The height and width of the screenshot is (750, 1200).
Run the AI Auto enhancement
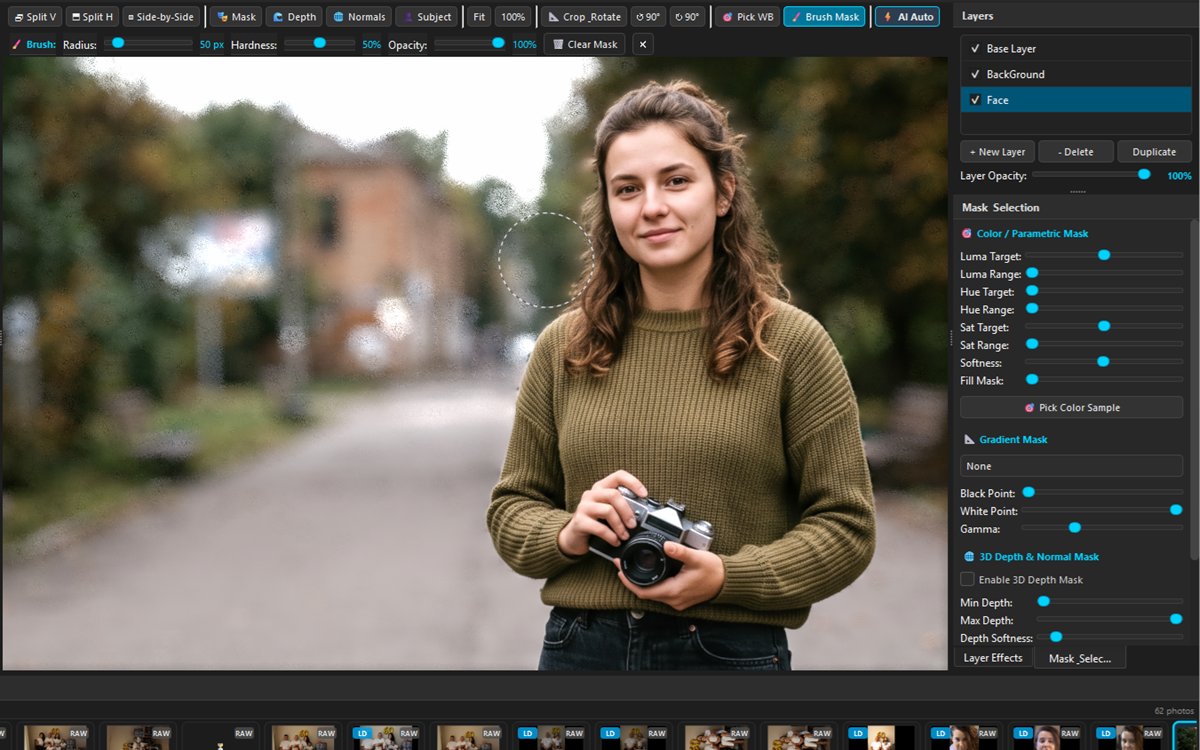(906, 17)
